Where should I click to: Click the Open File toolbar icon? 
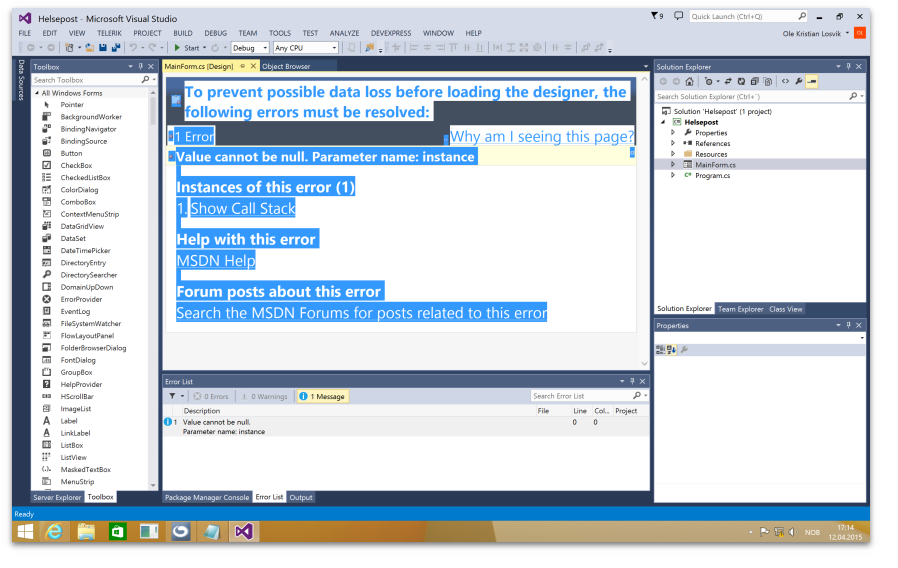90,48
